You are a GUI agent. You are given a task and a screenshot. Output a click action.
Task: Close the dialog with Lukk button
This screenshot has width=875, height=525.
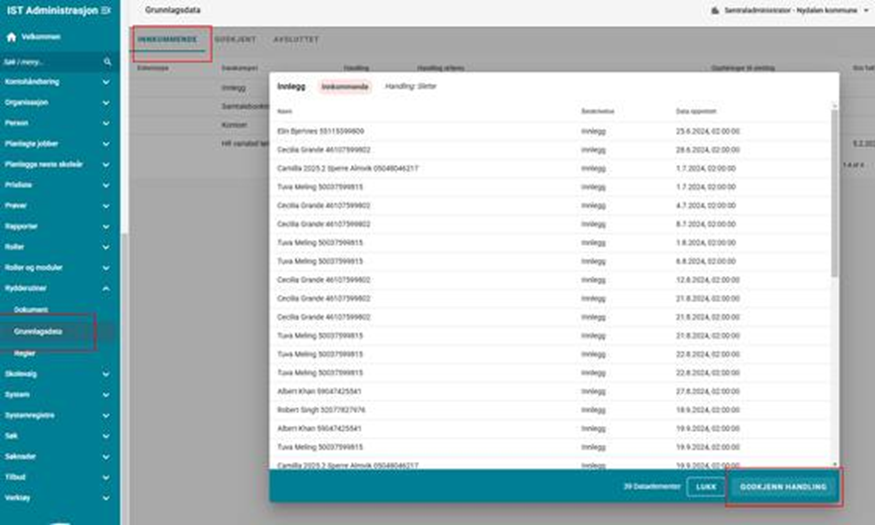(705, 487)
